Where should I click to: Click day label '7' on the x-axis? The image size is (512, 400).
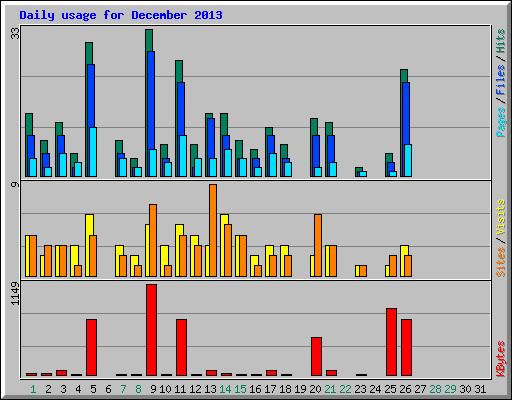123,389
